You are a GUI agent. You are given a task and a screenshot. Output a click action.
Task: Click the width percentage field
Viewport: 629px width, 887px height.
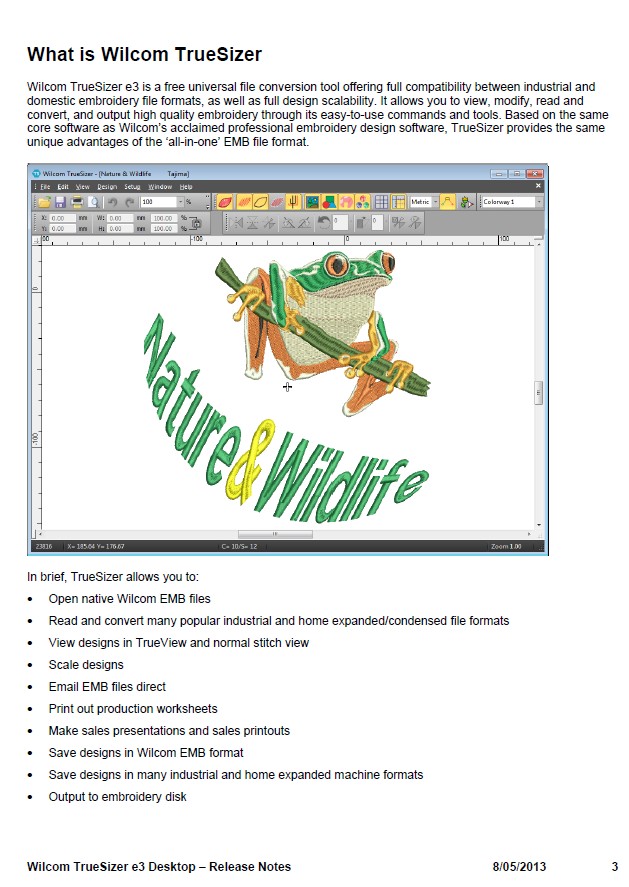click(164, 218)
